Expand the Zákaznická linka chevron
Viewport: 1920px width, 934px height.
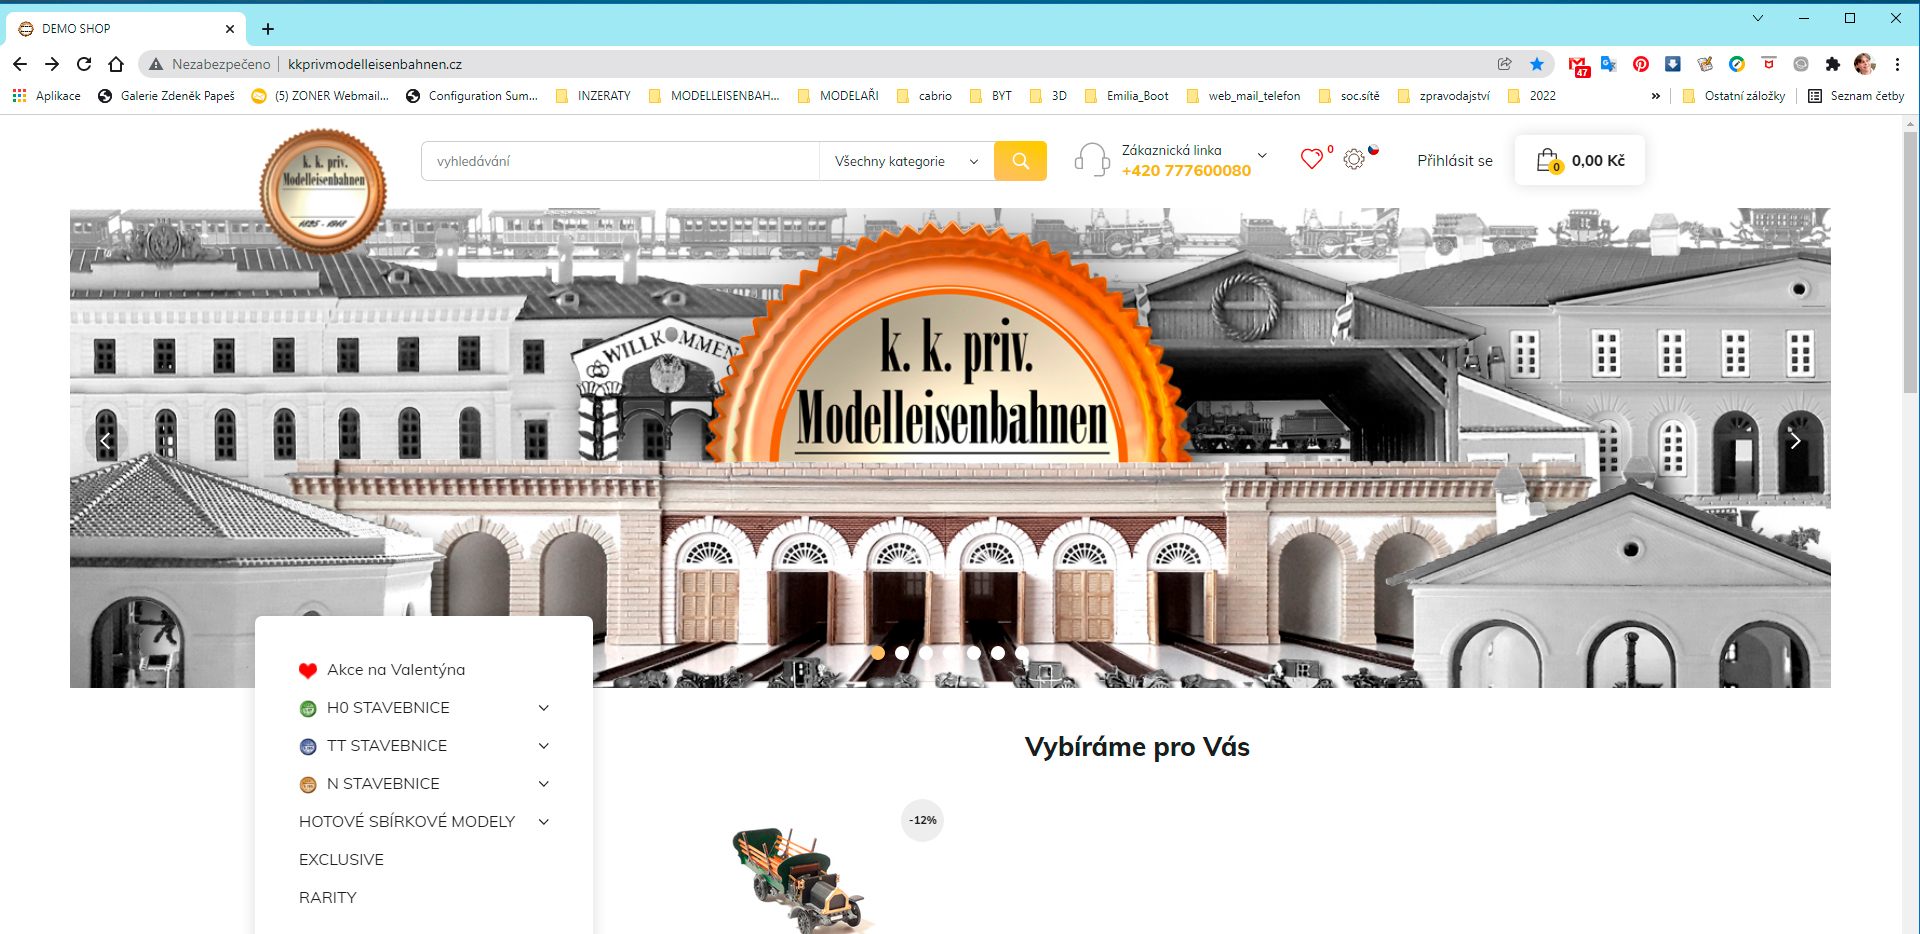coord(1262,155)
